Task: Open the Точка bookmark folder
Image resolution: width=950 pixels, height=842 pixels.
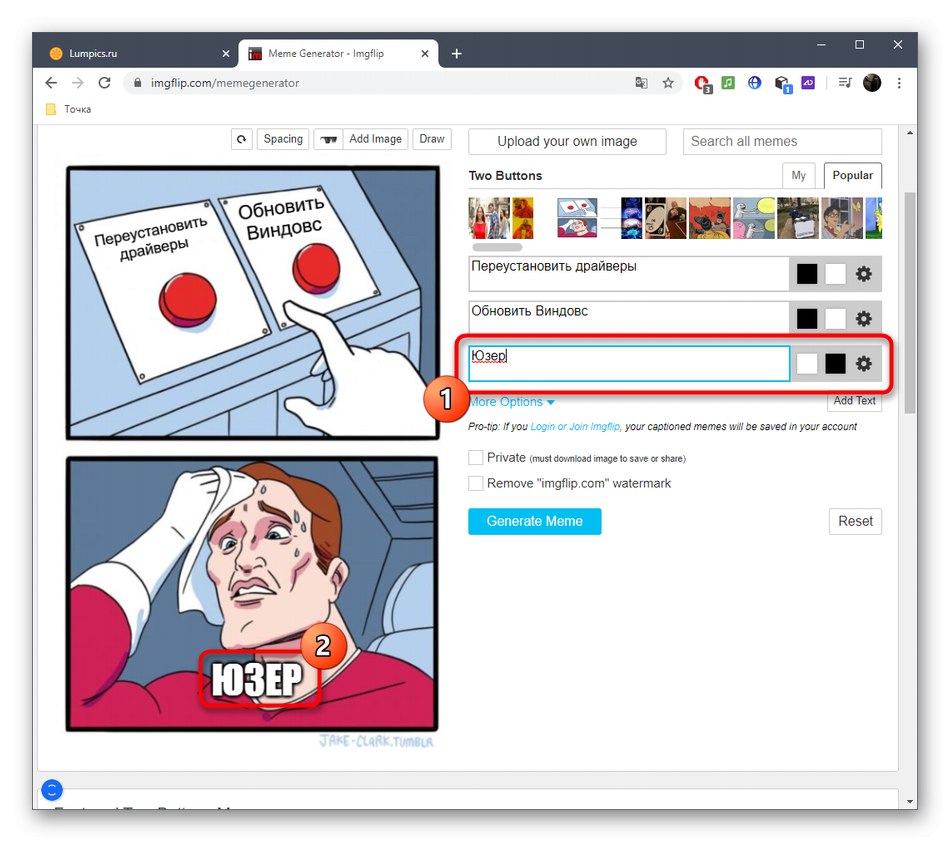Action: 68,109
